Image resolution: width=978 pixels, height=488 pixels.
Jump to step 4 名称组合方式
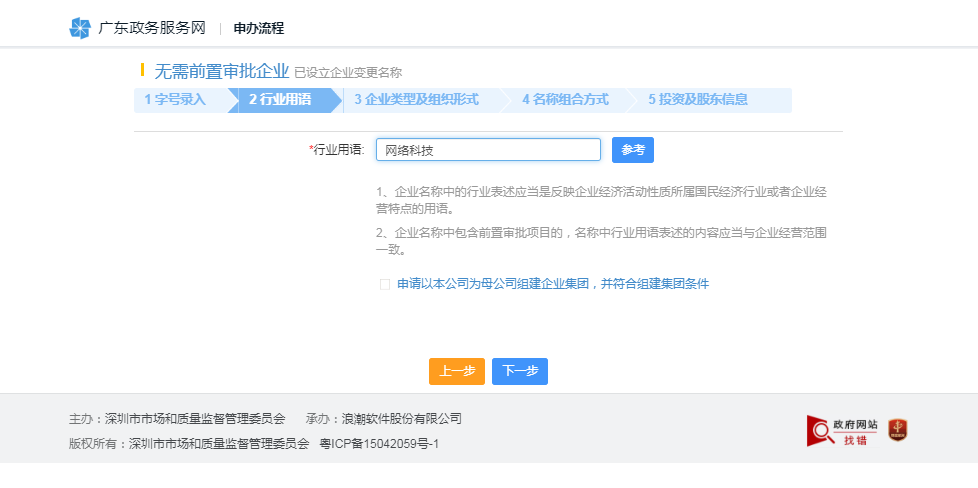[565, 100]
